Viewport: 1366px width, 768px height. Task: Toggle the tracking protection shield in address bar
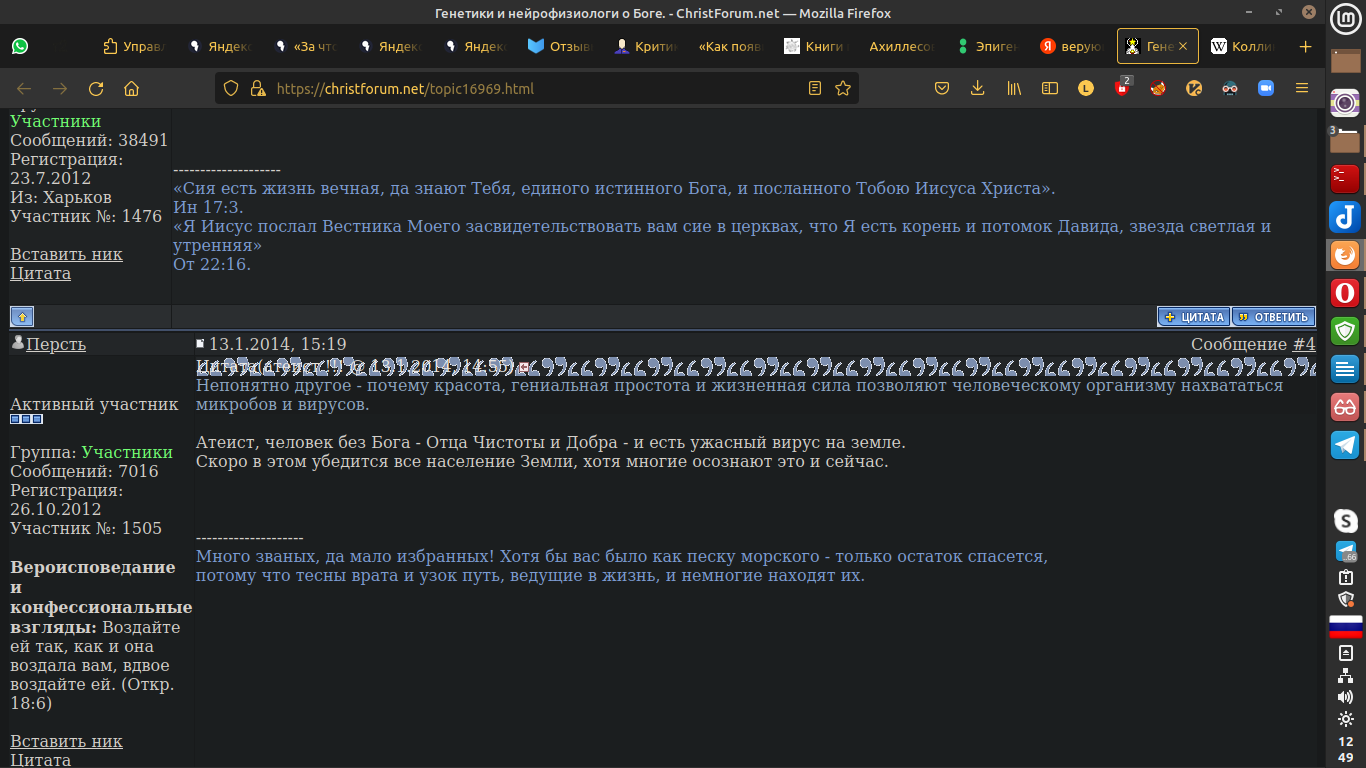230,88
